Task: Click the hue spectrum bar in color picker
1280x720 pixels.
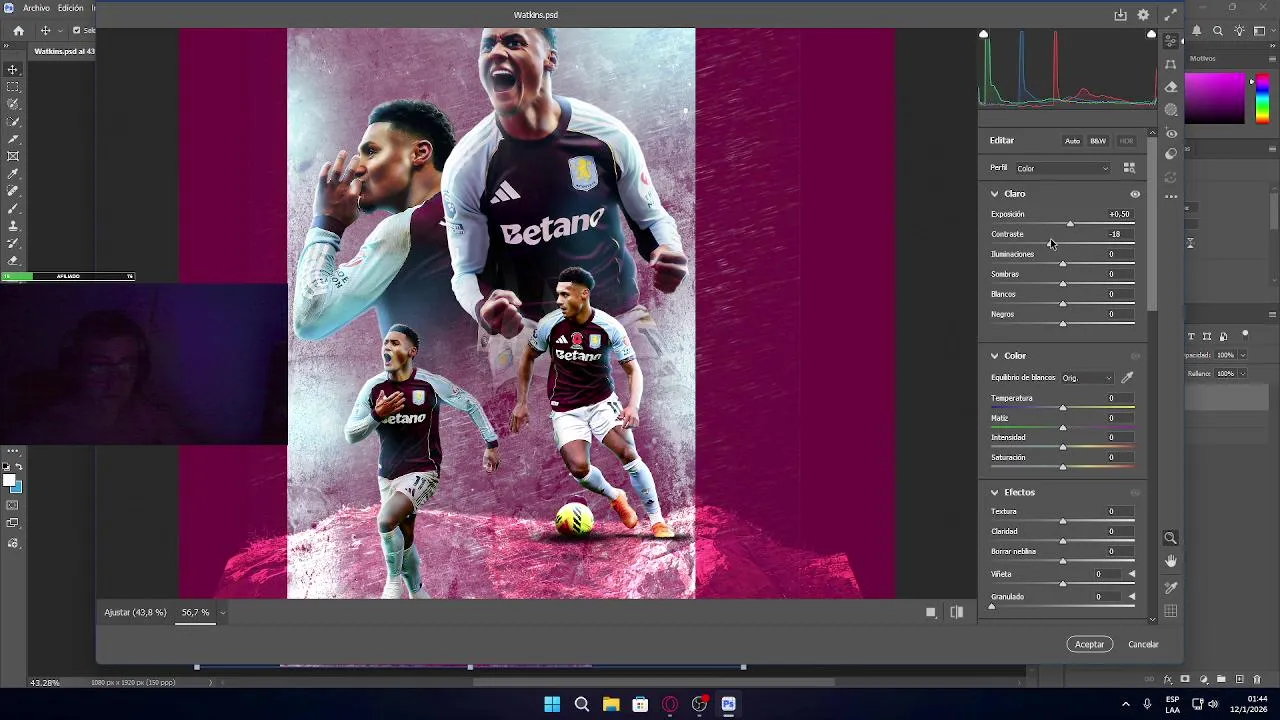Action: (1262, 97)
